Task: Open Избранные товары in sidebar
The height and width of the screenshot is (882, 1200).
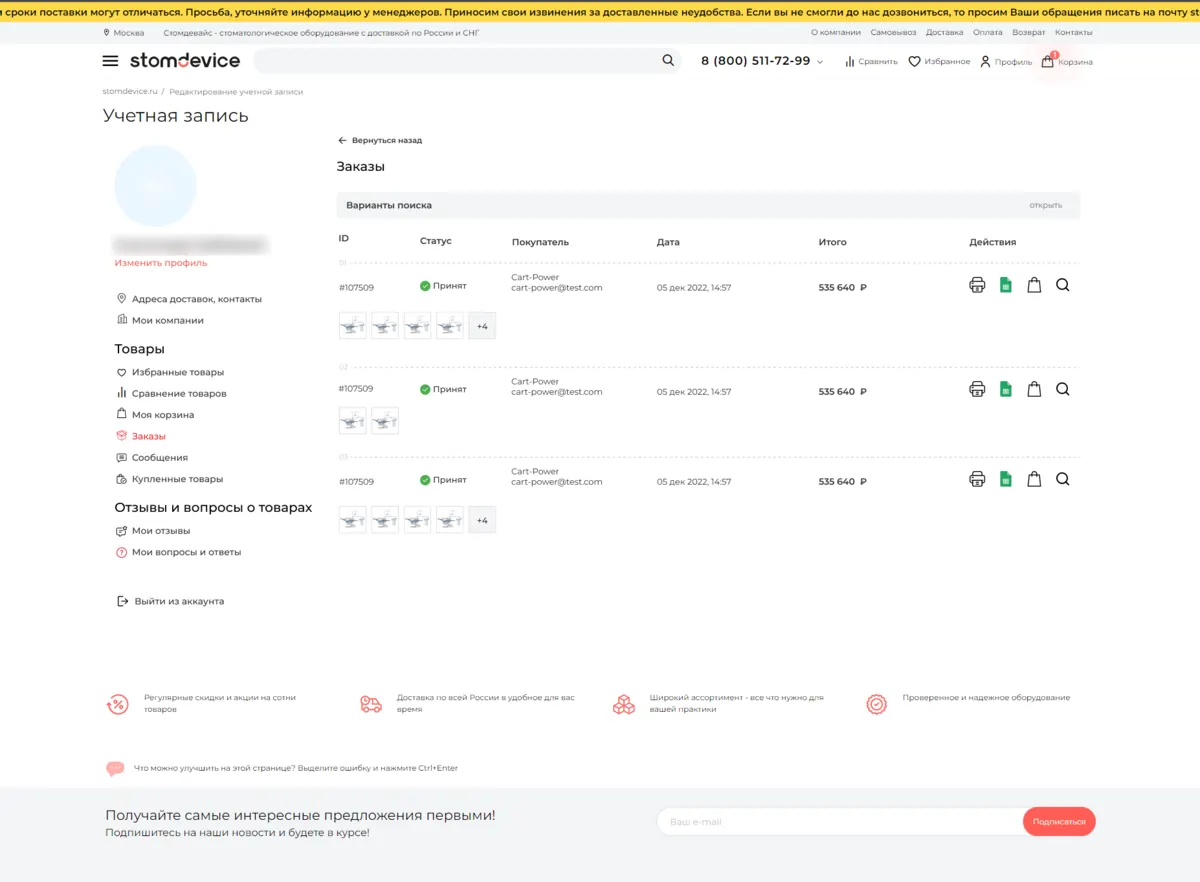Action: [x=170, y=372]
